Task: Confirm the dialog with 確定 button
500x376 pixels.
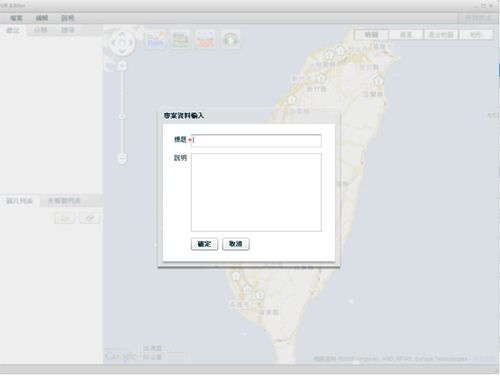Action: tap(204, 244)
